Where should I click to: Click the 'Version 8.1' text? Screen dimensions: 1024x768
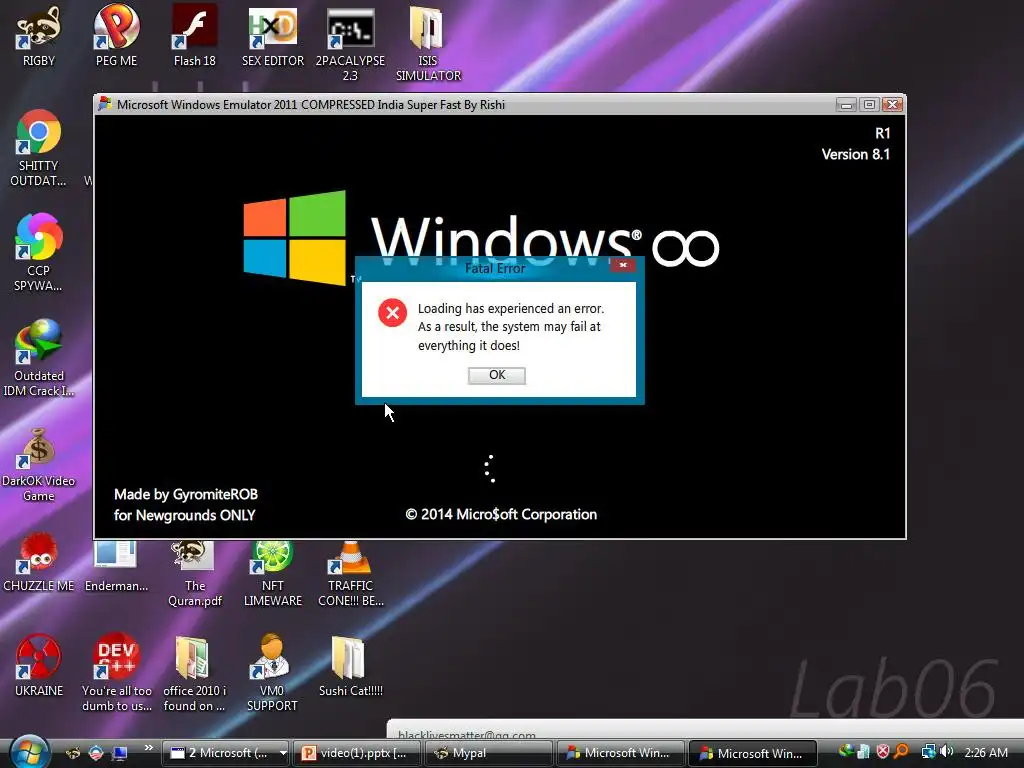tap(856, 154)
